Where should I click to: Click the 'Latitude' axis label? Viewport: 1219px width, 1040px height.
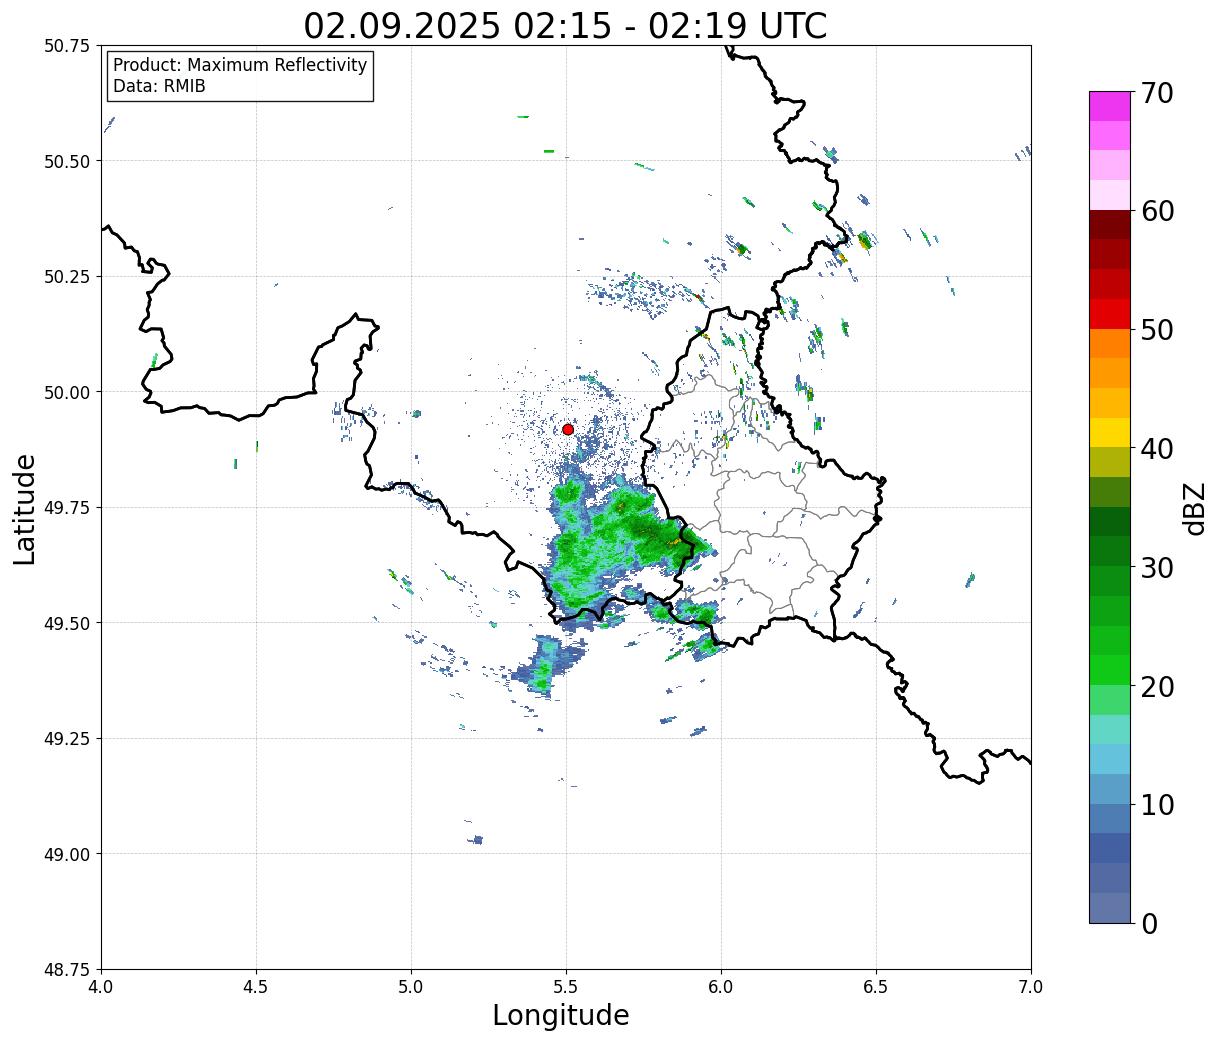tap(25, 509)
